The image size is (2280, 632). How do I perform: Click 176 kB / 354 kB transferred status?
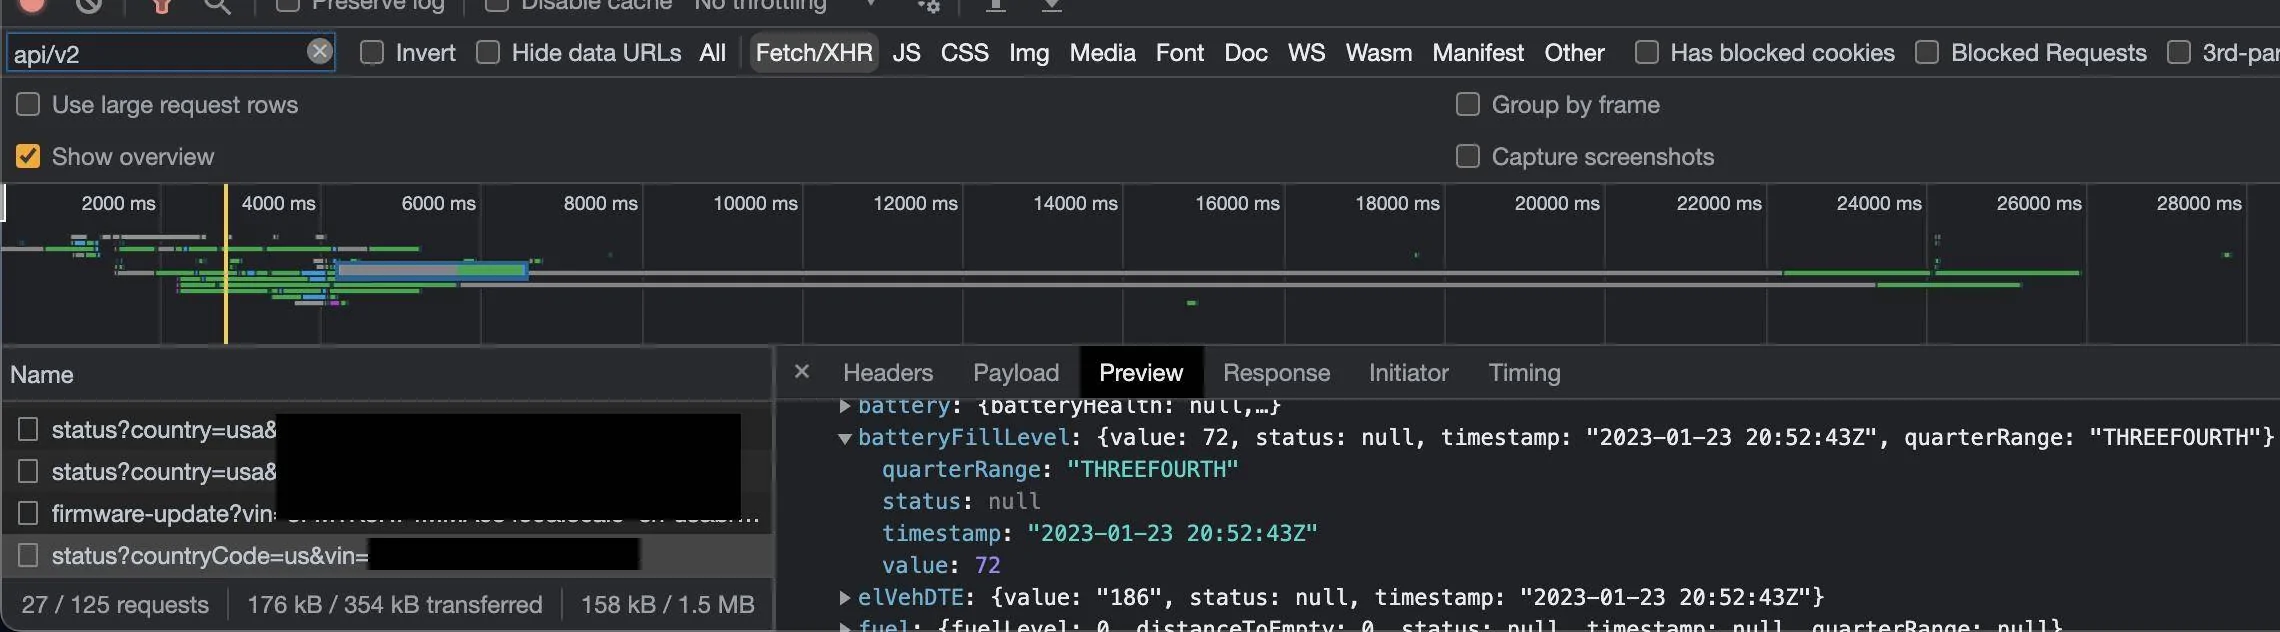point(395,605)
